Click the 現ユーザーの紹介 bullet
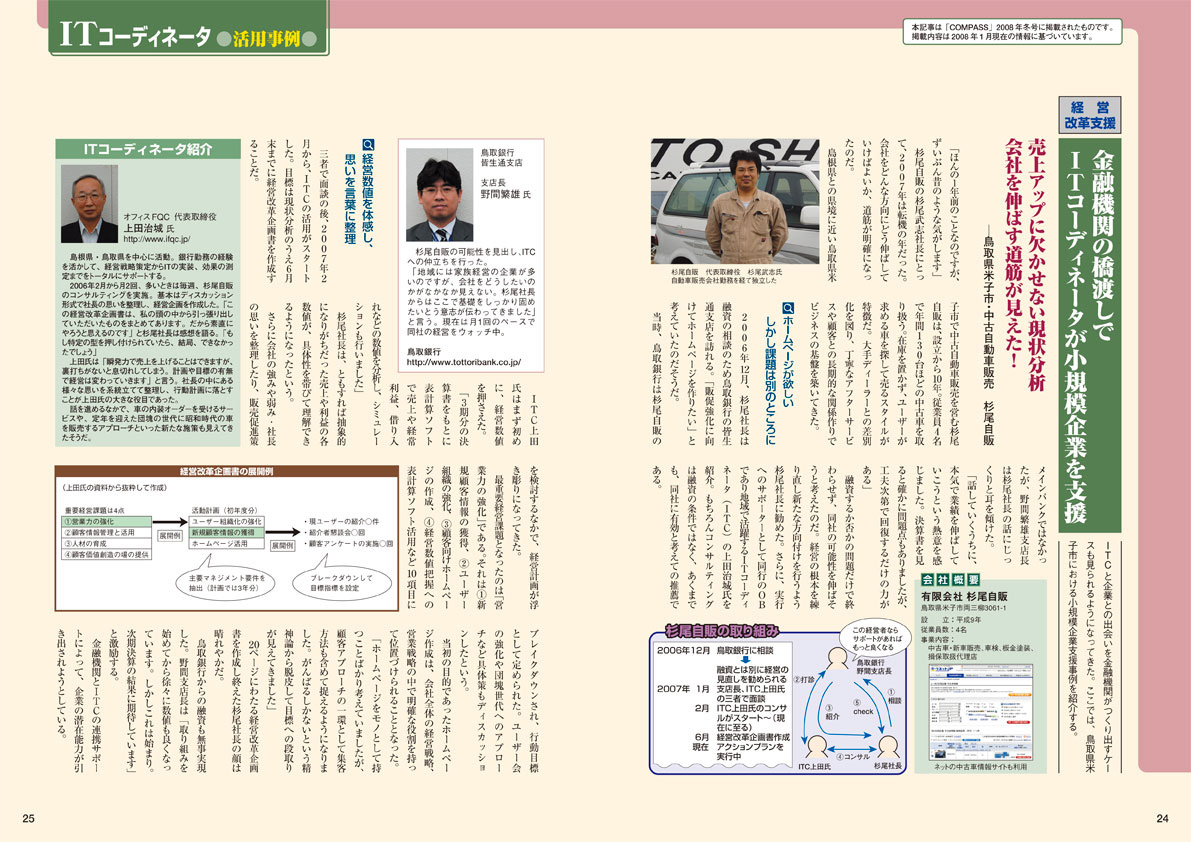 tap(342, 522)
